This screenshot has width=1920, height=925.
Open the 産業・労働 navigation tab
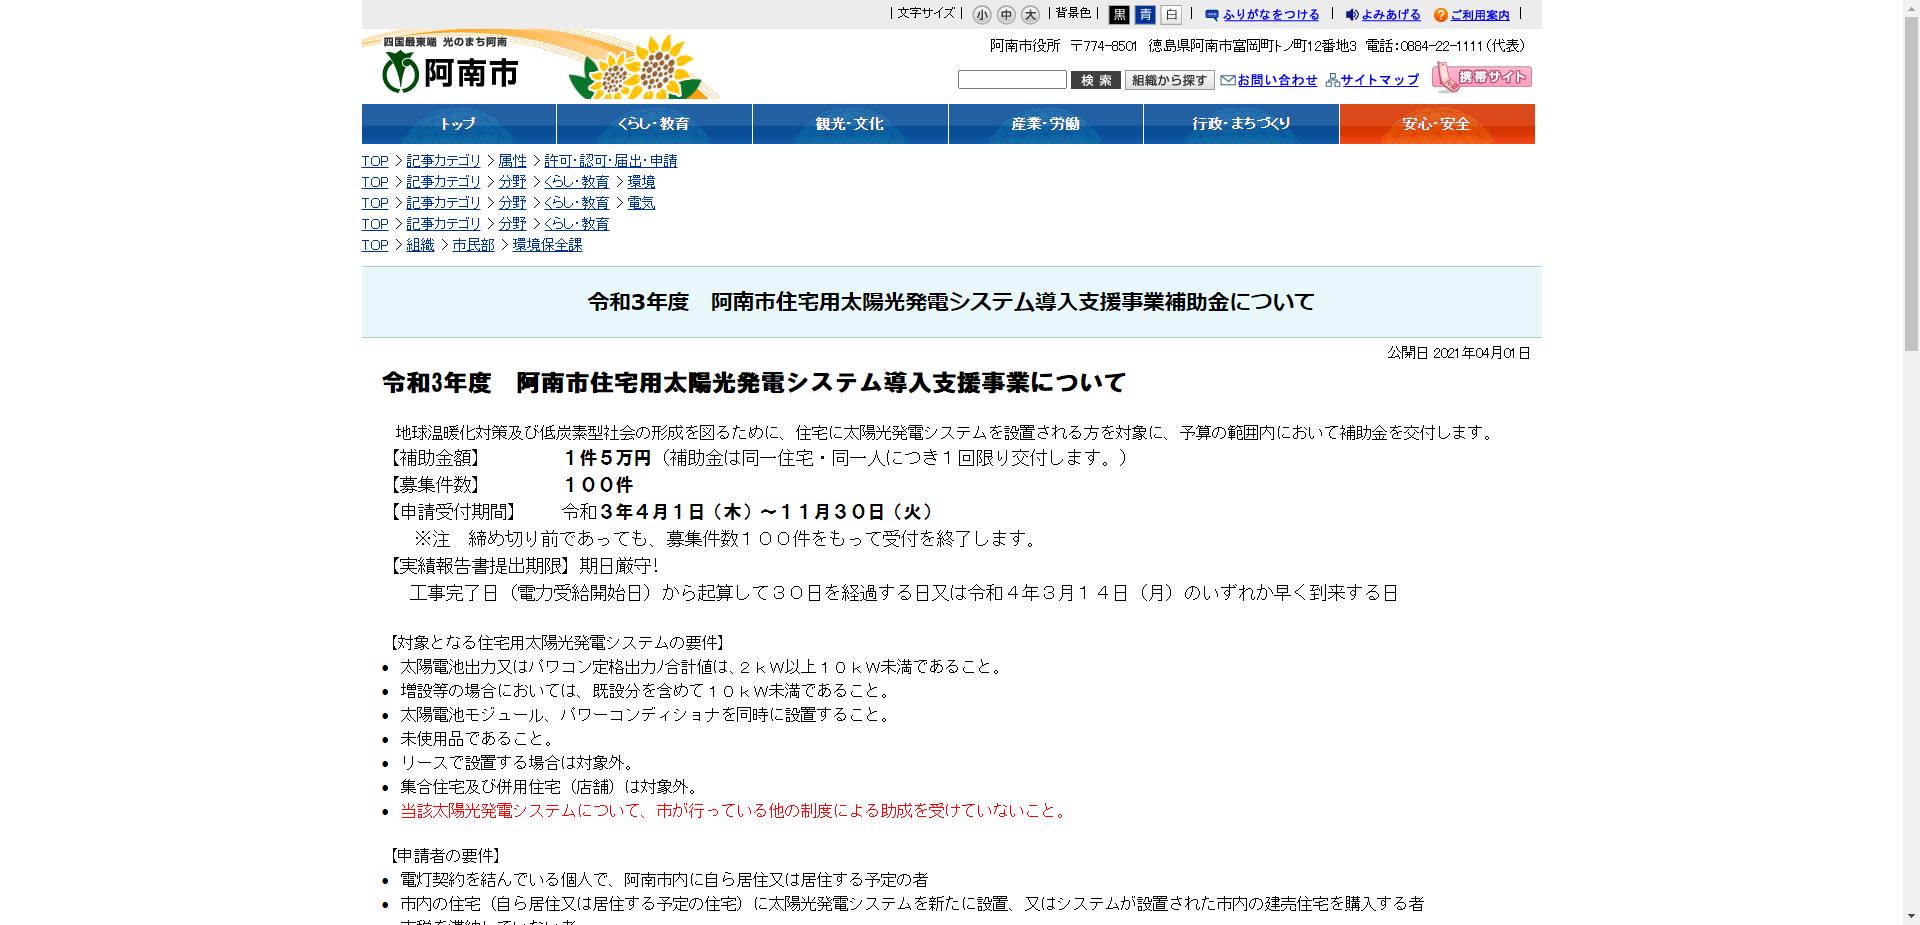(x=1045, y=124)
